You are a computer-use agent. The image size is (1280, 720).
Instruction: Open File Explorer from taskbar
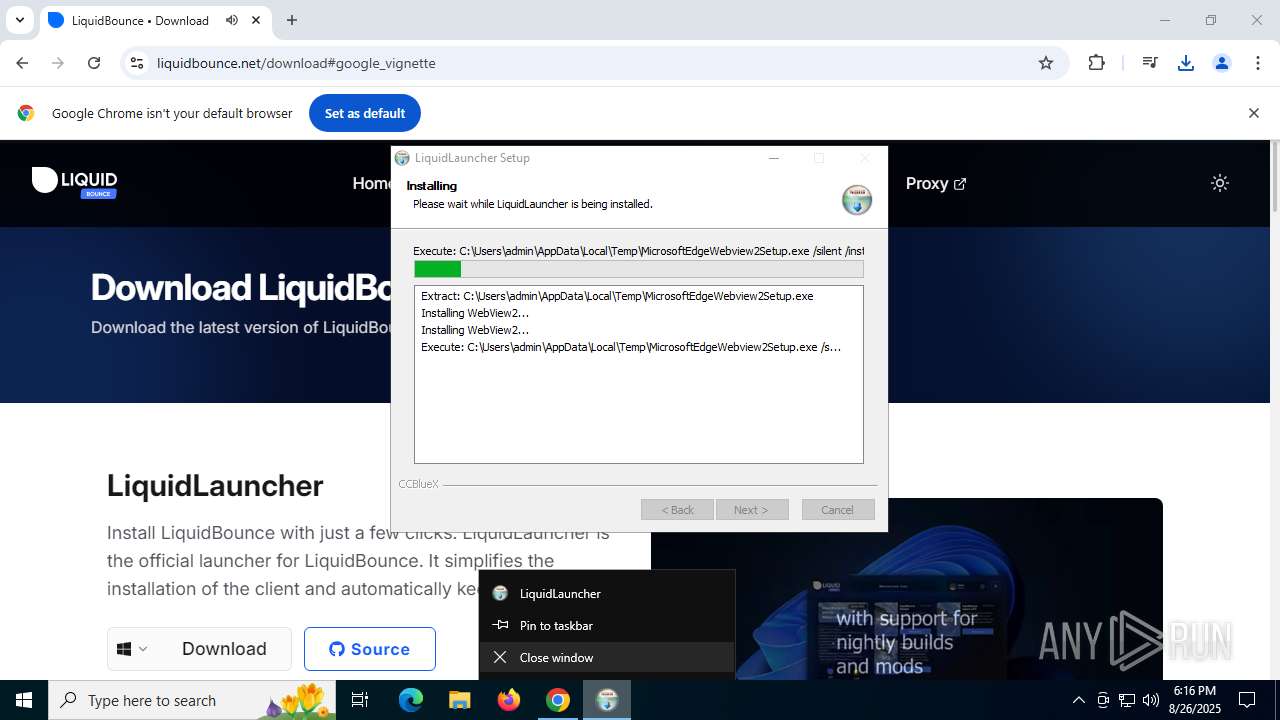coord(459,700)
